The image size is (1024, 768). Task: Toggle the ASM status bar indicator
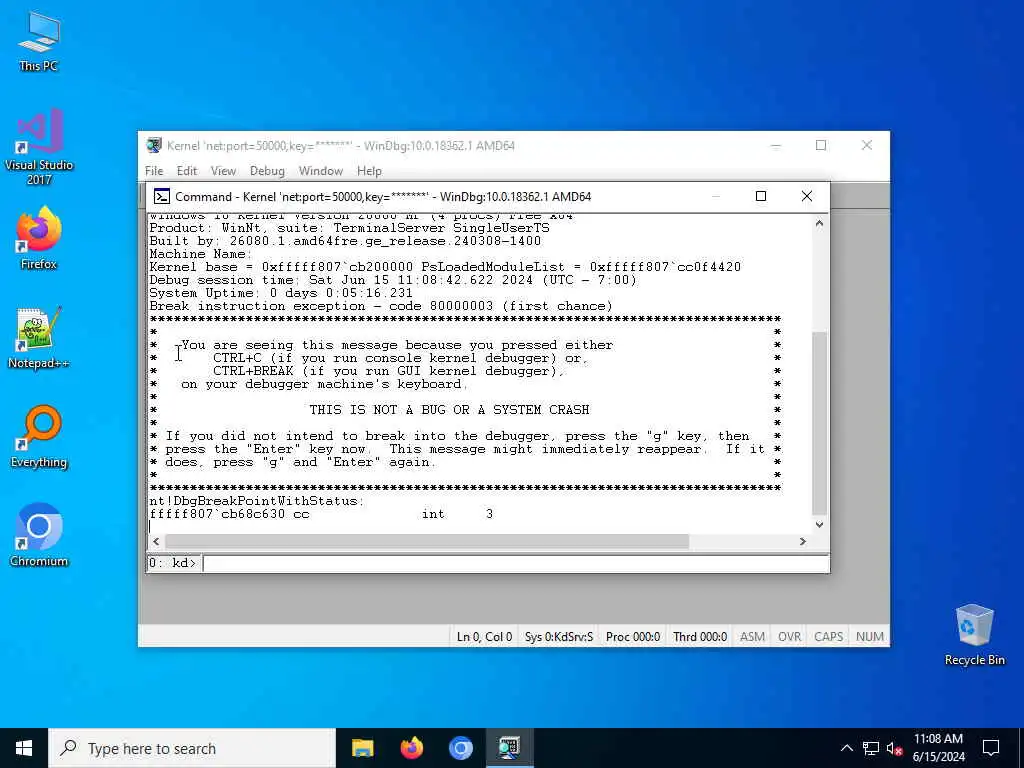point(752,637)
